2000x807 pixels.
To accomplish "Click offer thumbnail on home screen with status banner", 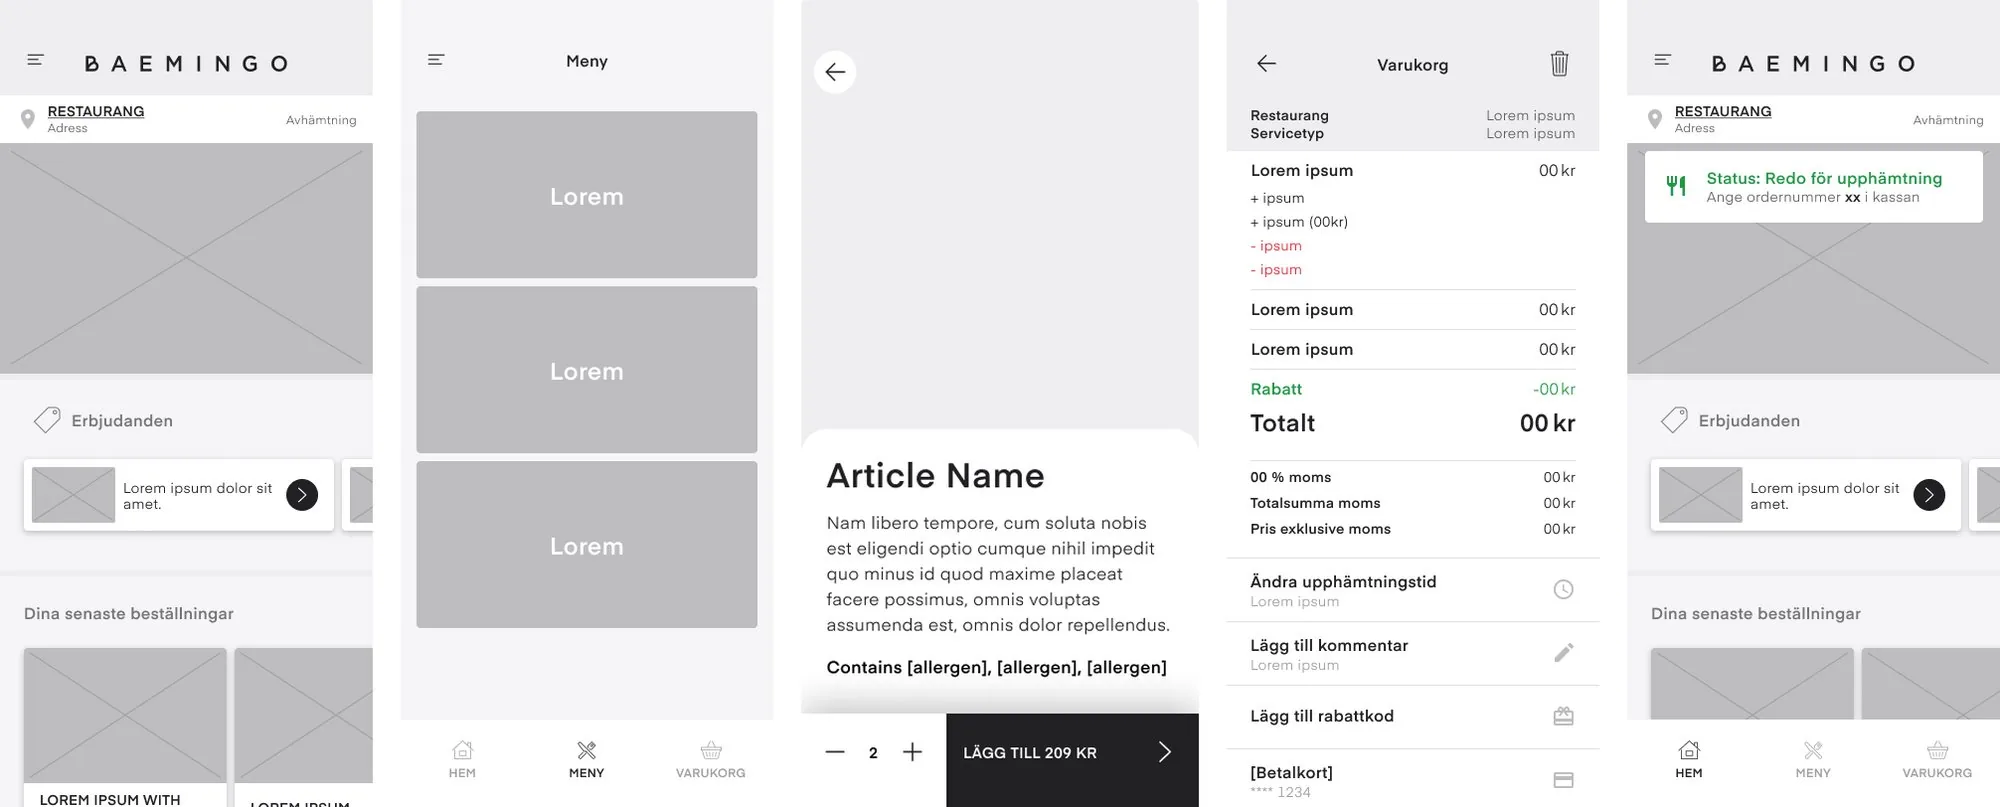I will click(x=1700, y=495).
